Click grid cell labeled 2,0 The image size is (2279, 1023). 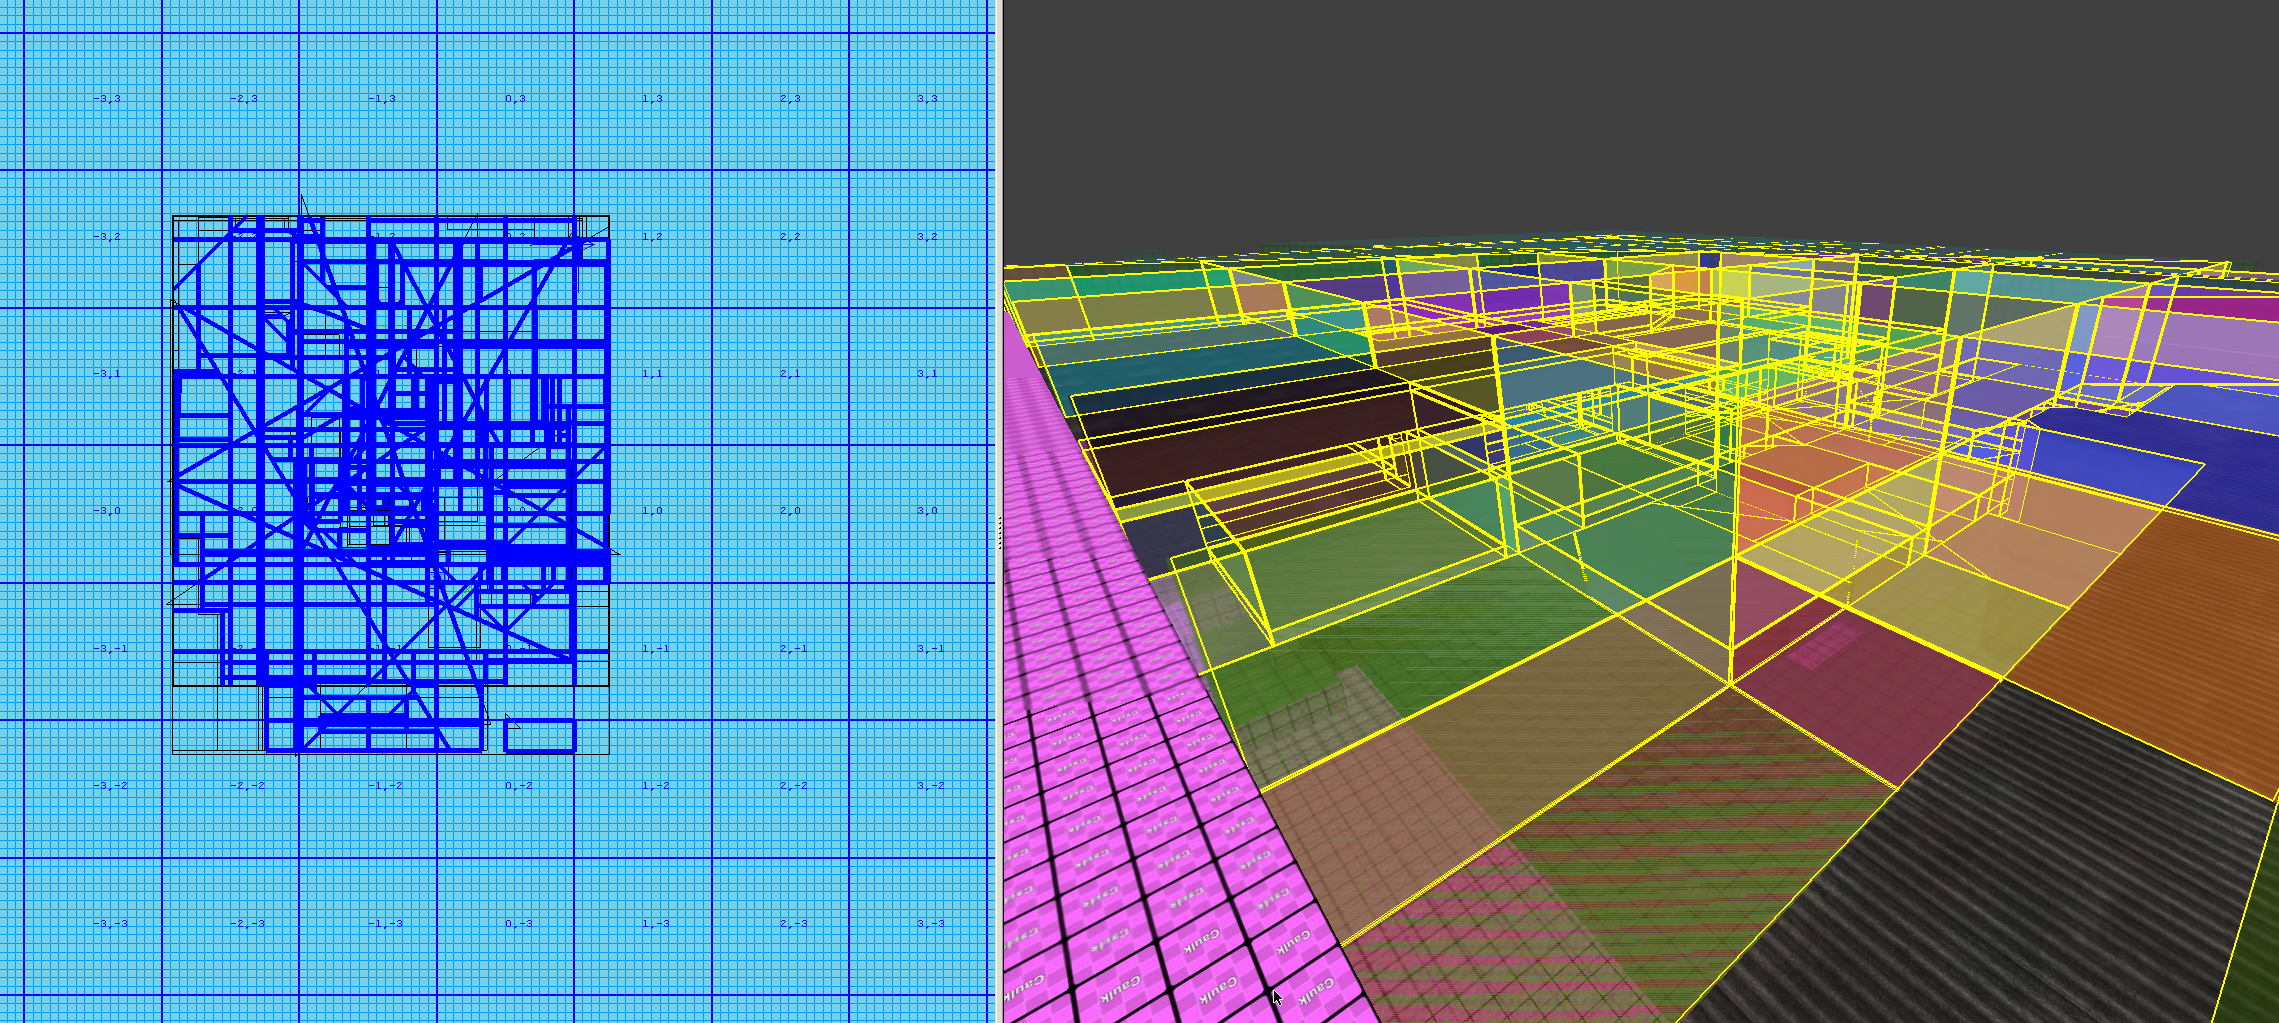[790, 511]
